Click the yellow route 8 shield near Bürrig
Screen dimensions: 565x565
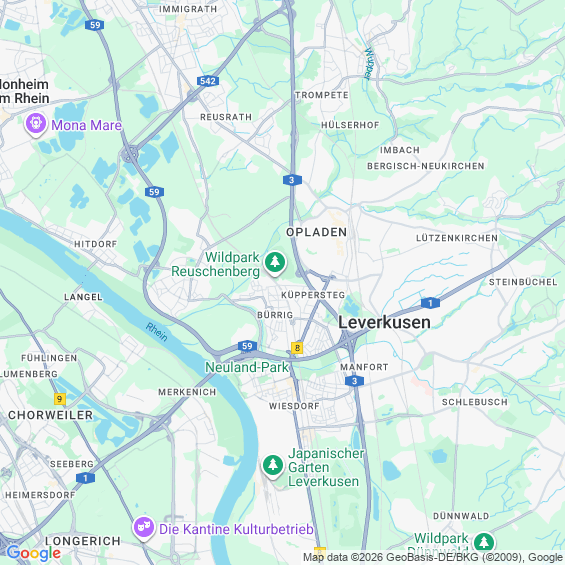[297, 348]
